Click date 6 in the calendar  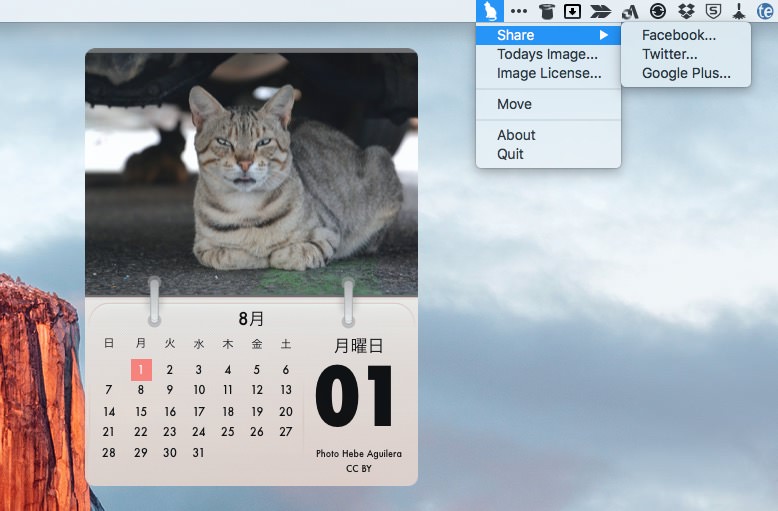[286, 370]
